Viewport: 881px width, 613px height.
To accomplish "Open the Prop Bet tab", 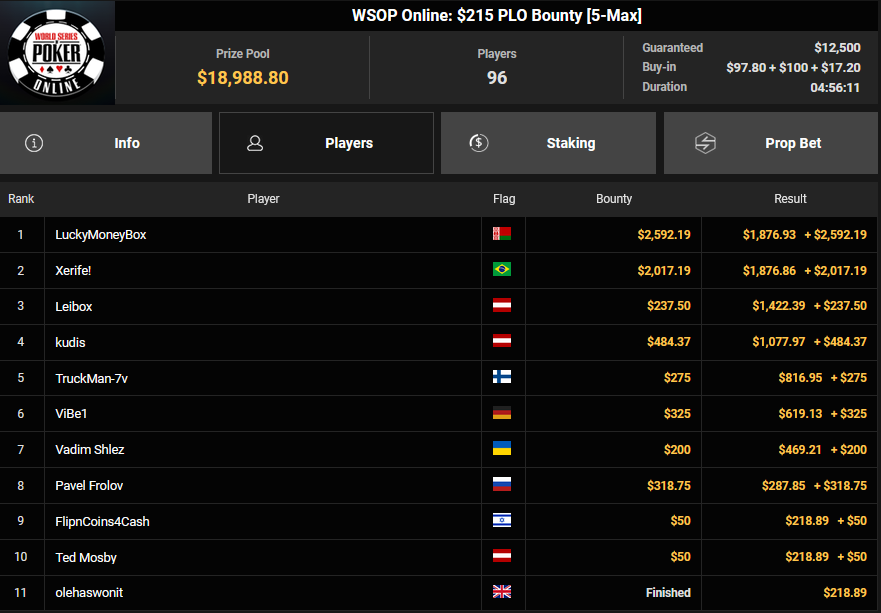I will (x=771, y=143).
